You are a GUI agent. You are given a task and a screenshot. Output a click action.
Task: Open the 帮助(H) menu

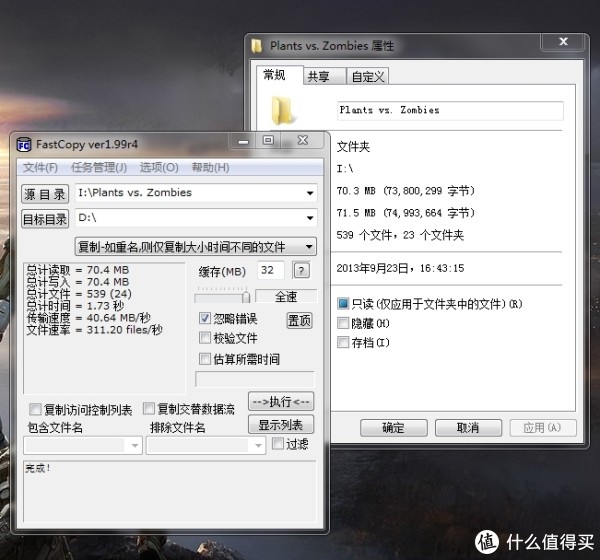(210, 168)
